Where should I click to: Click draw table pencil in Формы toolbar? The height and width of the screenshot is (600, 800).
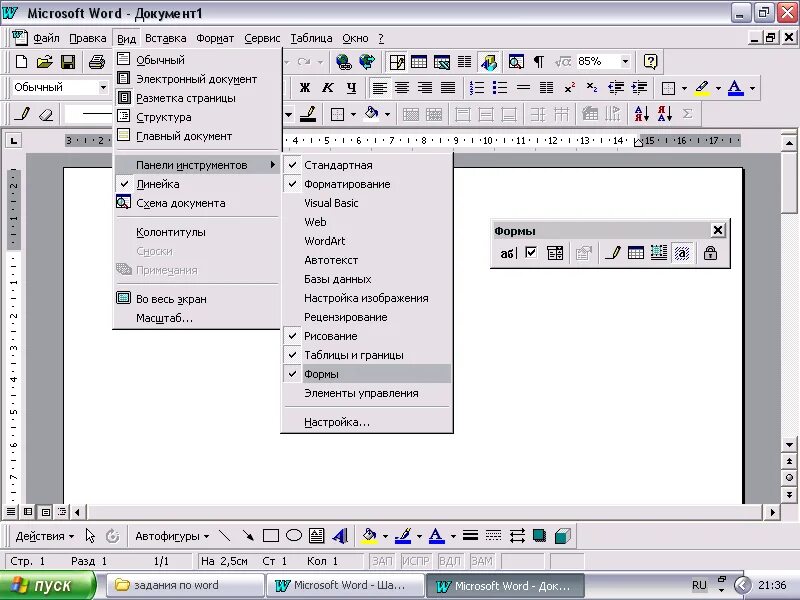pos(612,253)
